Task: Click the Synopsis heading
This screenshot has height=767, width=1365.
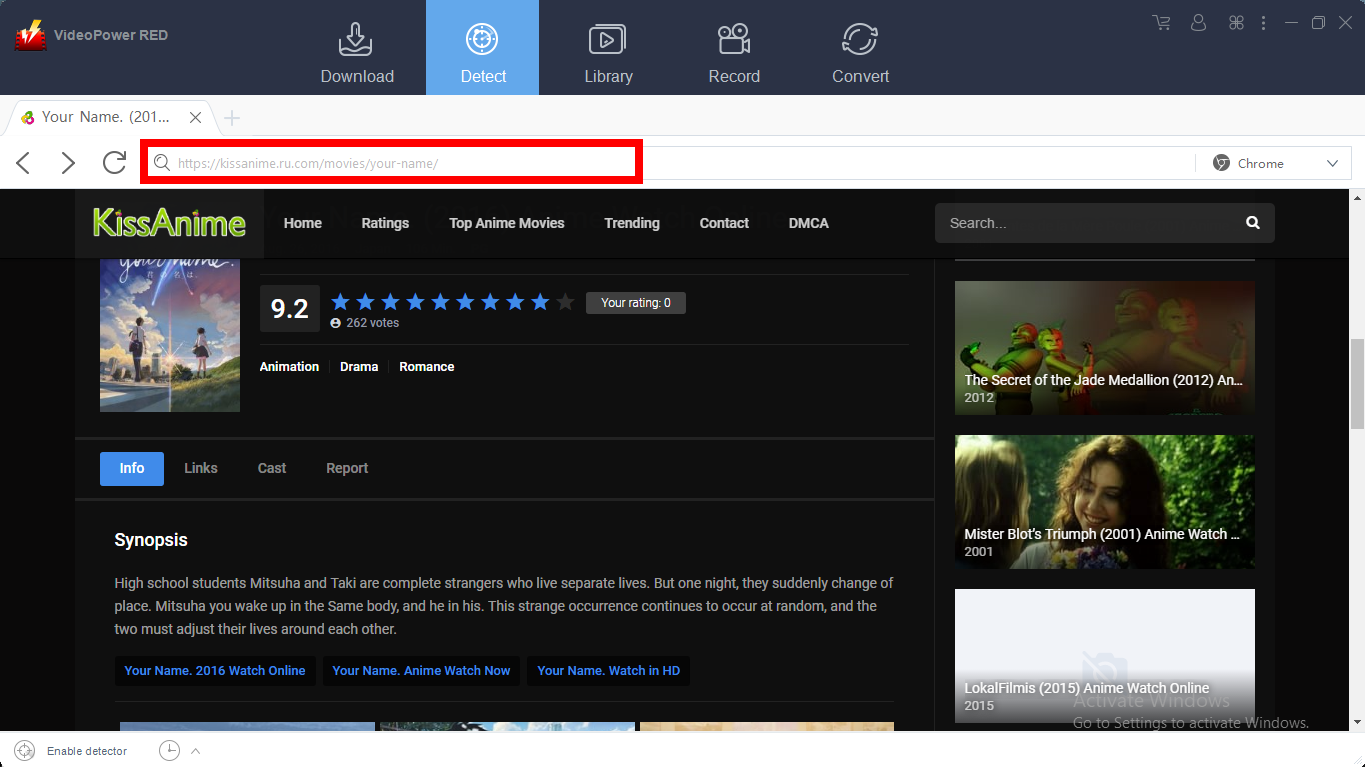Action: (x=151, y=540)
